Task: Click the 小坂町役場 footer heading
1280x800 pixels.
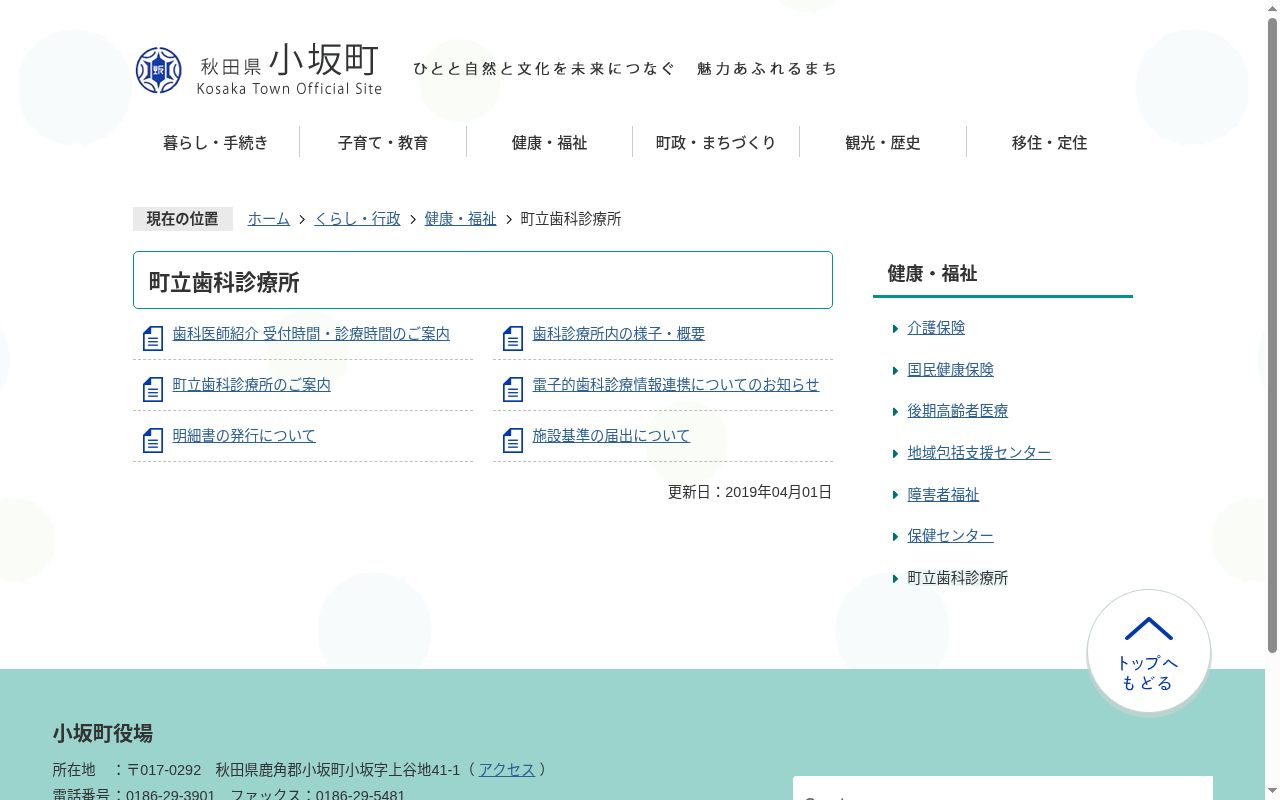Action: [x=103, y=734]
